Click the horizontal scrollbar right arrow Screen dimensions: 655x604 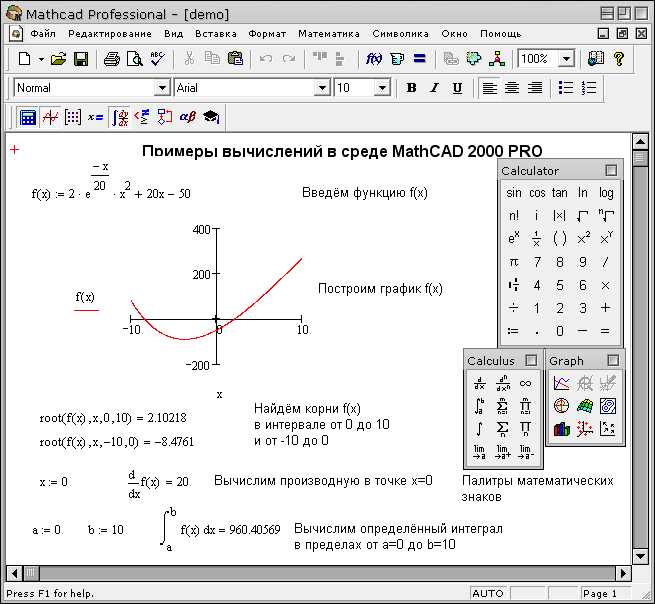(623, 574)
